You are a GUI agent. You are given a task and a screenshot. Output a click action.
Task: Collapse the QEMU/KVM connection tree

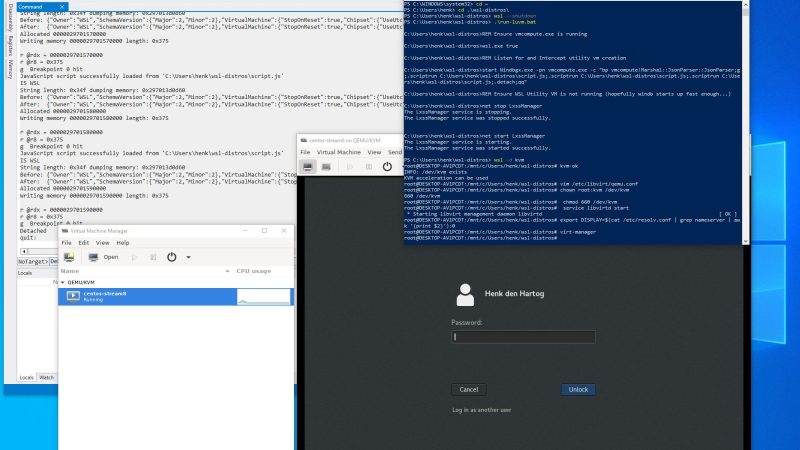point(63,283)
